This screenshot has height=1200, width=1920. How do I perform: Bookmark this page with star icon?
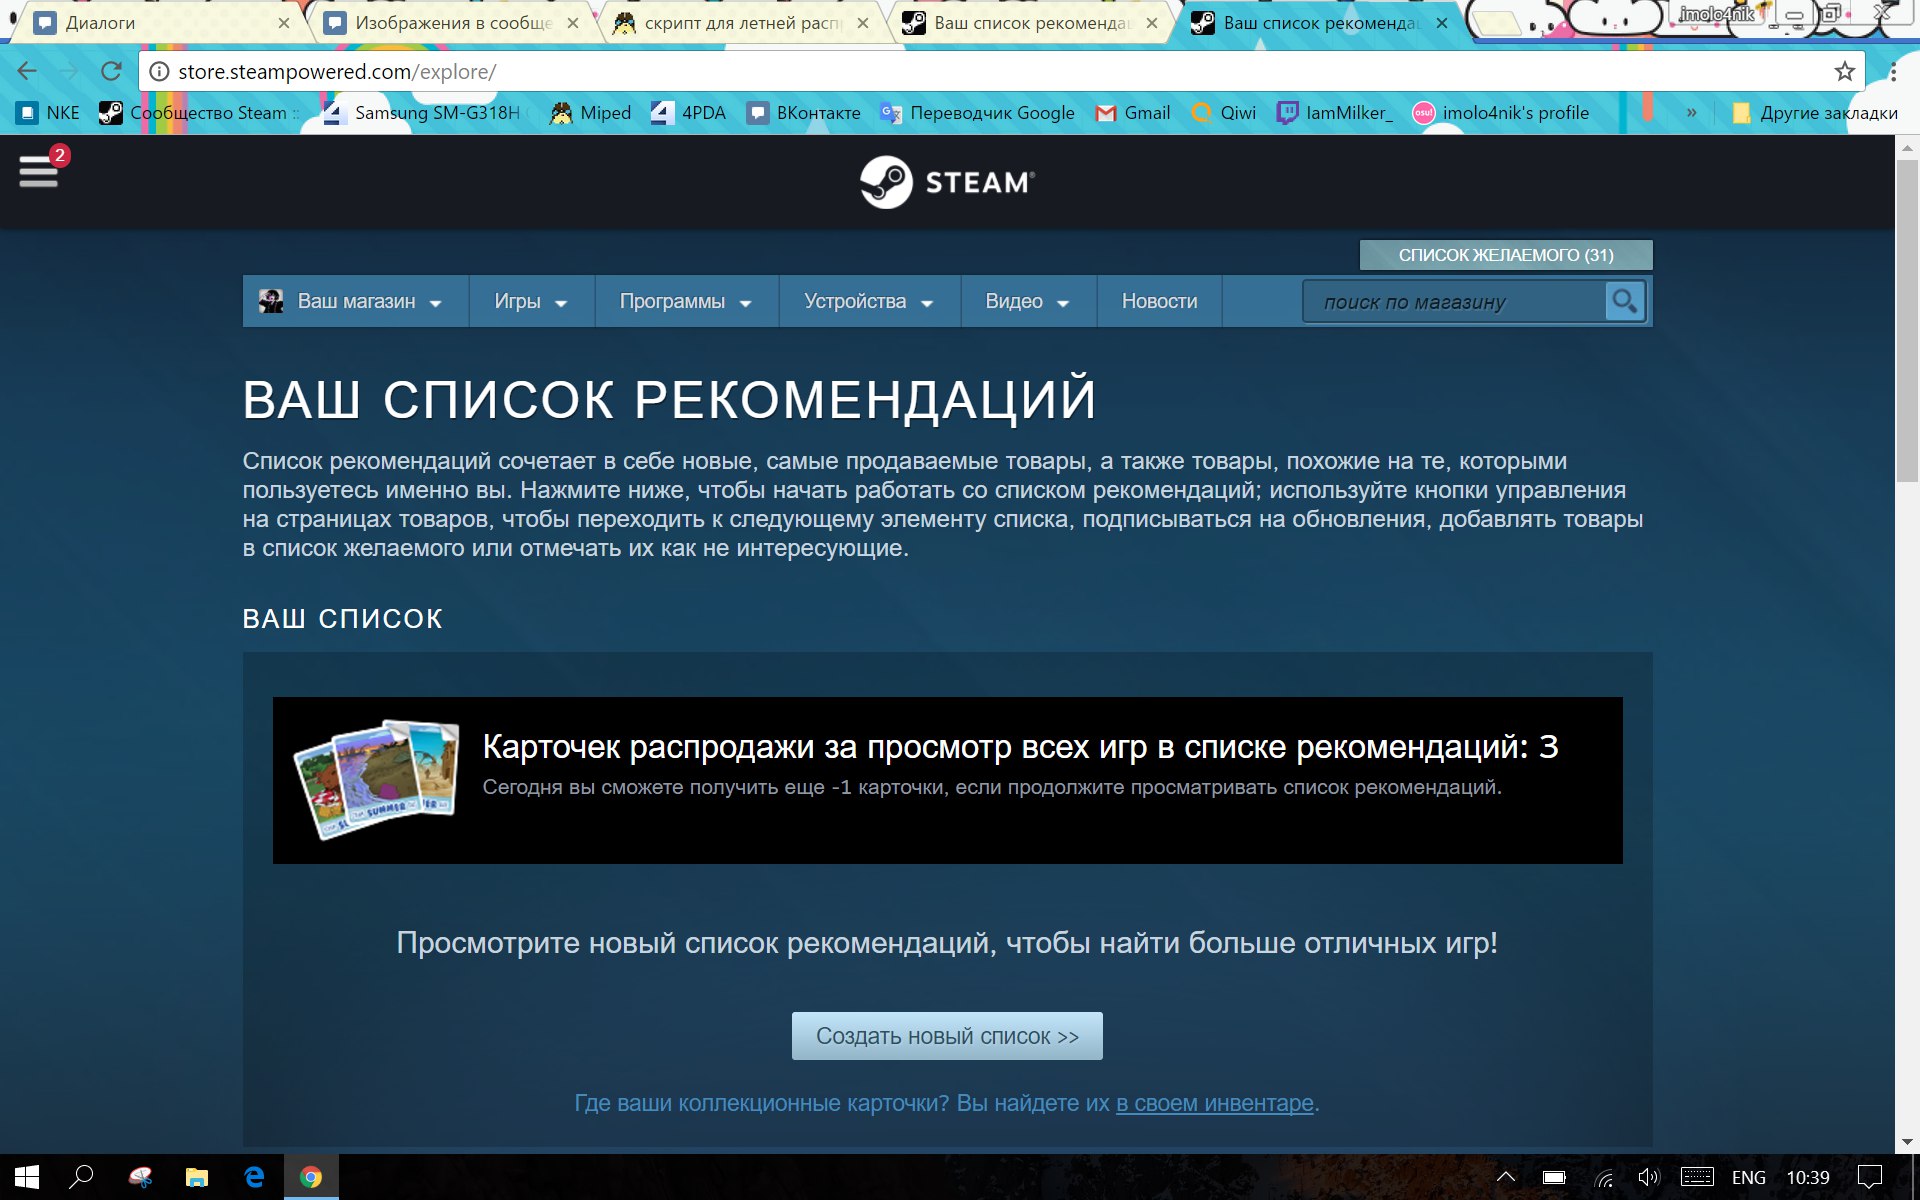(x=1844, y=71)
